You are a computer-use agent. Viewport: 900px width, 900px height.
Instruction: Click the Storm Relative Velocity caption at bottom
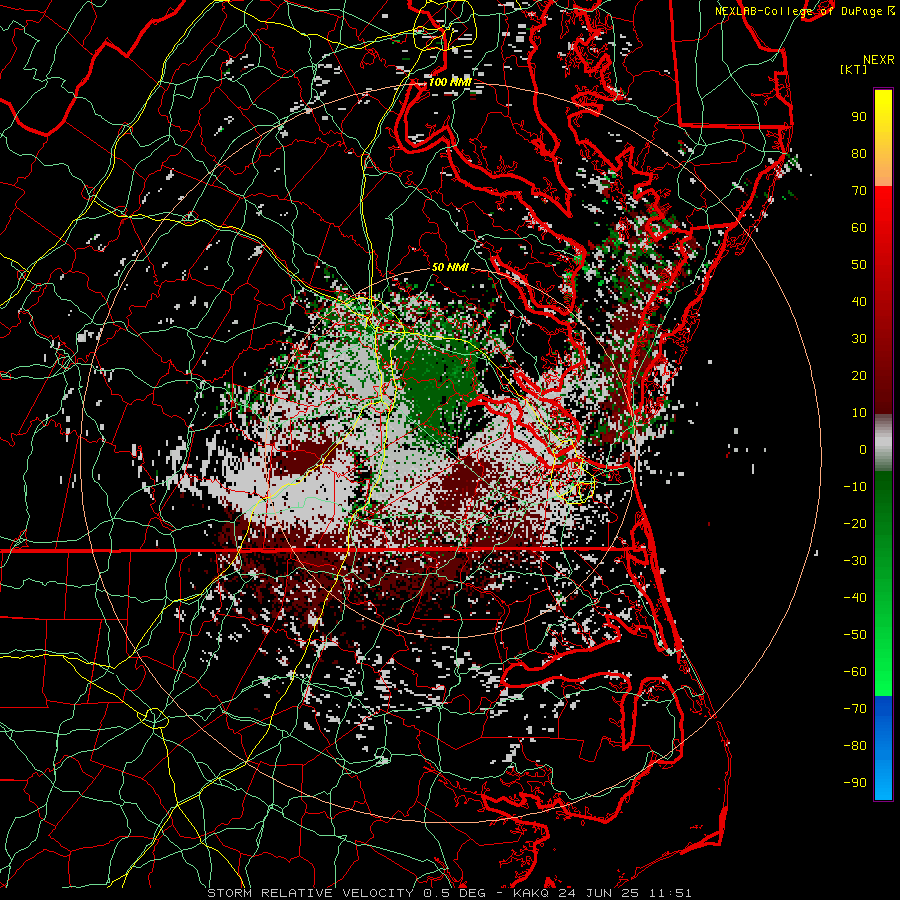(449, 893)
